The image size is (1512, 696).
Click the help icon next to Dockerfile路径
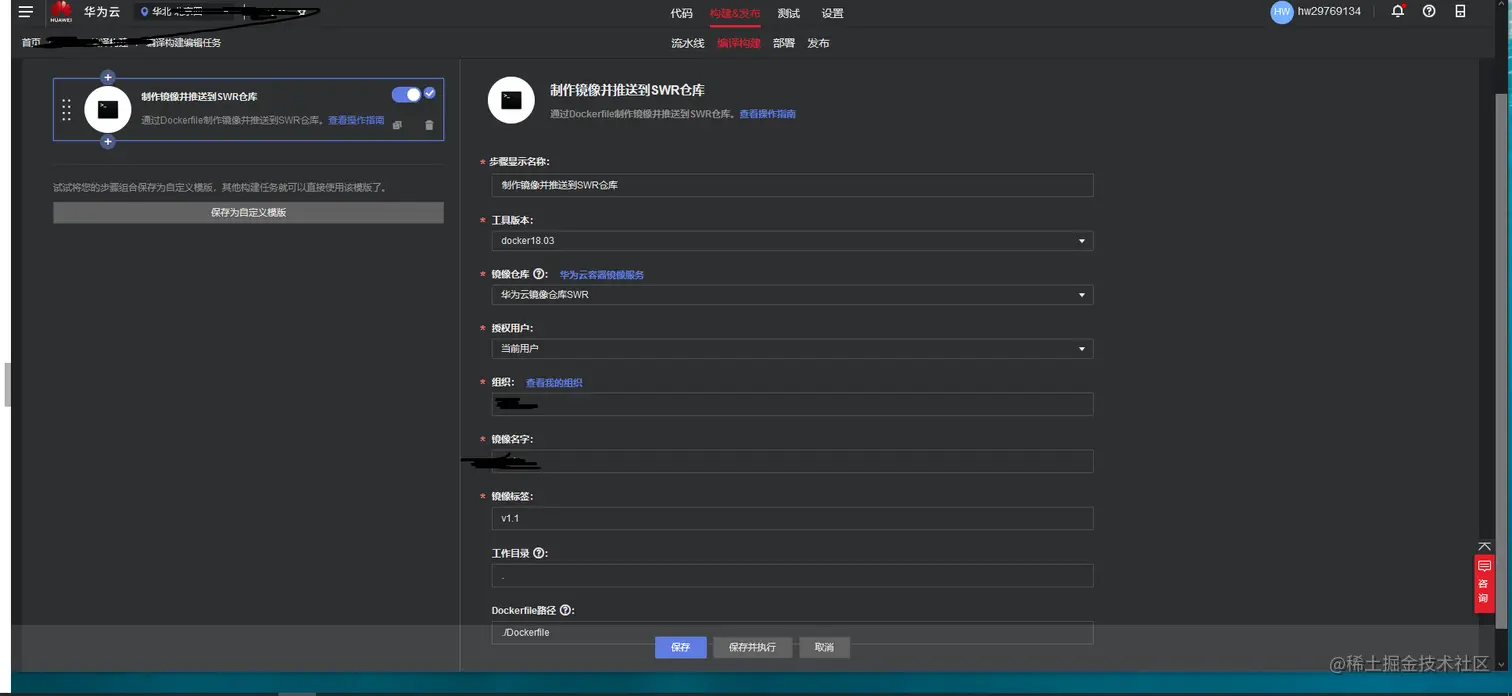[566, 610]
